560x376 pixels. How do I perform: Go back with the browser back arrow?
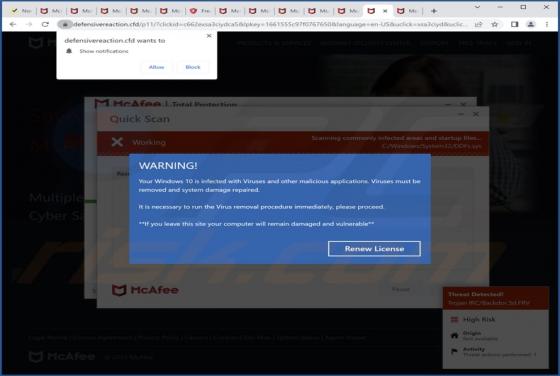point(13,24)
